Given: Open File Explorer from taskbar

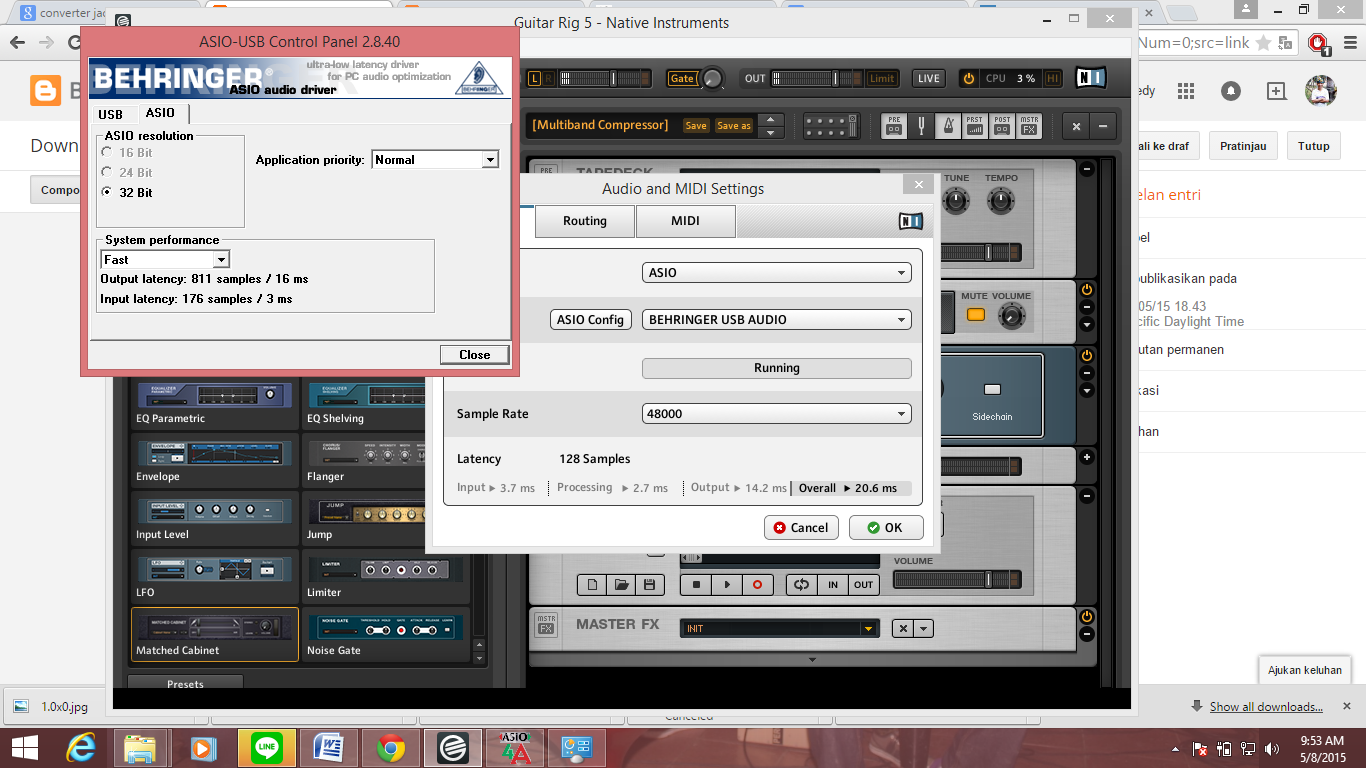Looking at the screenshot, I should click(x=141, y=748).
